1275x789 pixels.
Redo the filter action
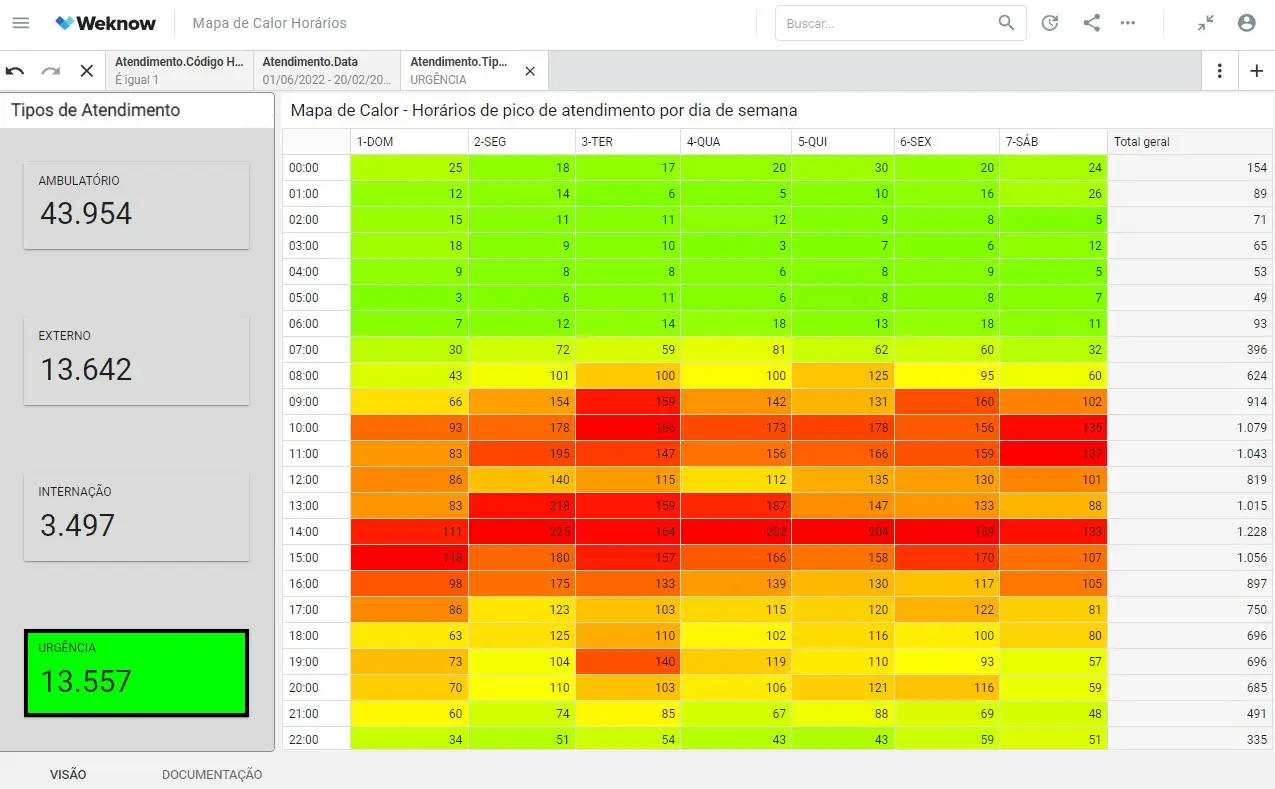click(50, 70)
